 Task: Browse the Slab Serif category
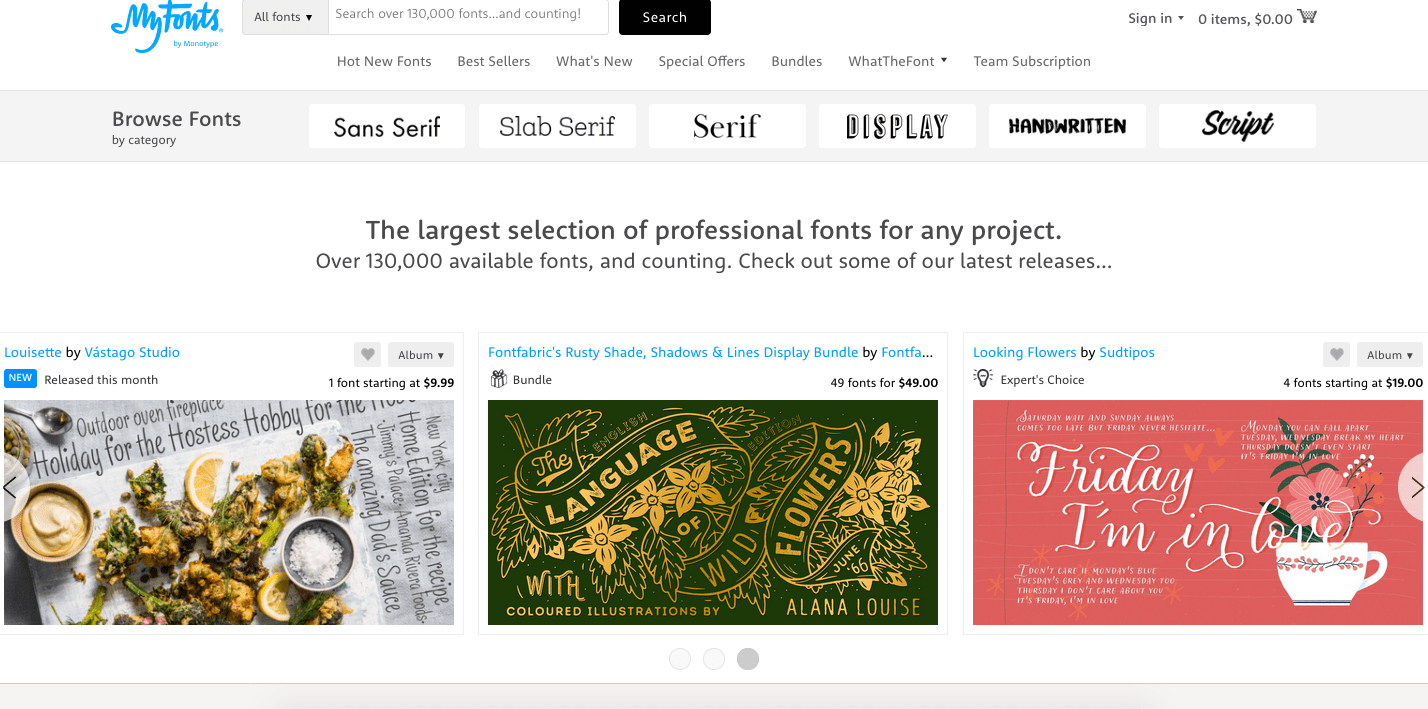tap(557, 126)
